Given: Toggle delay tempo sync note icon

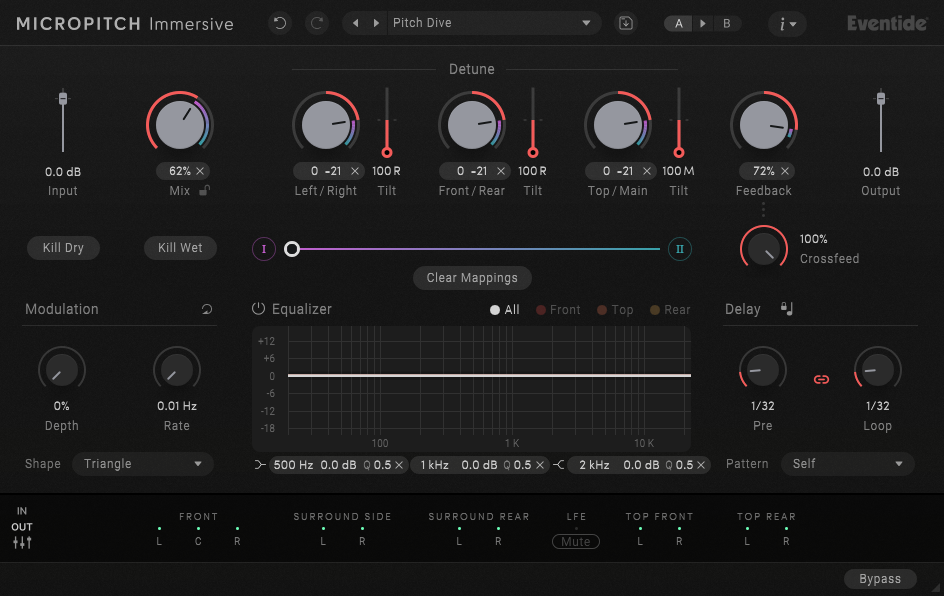Looking at the screenshot, I should pyautogui.click(x=787, y=309).
